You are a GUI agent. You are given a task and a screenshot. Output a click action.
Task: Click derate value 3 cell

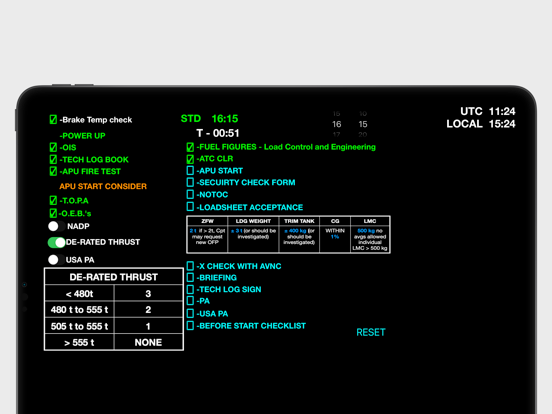point(148,293)
